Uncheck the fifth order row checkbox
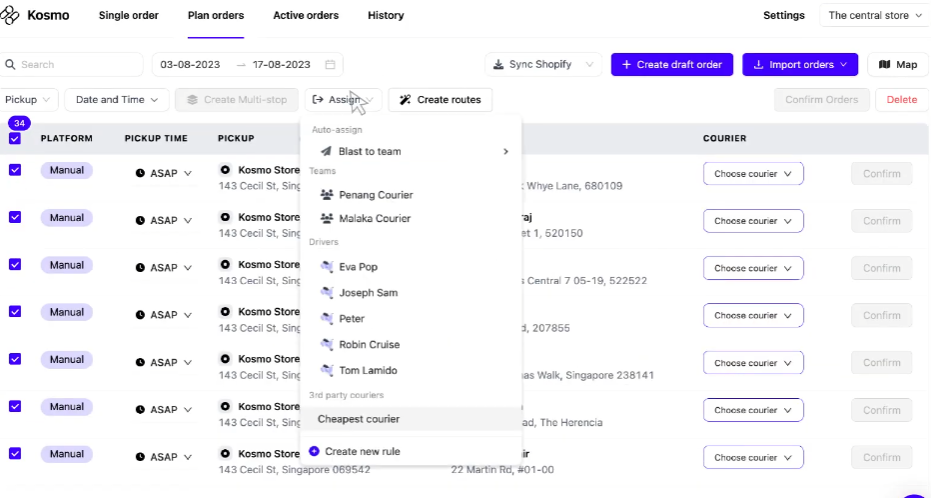Screen dimensions: 931x498 pos(15,359)
